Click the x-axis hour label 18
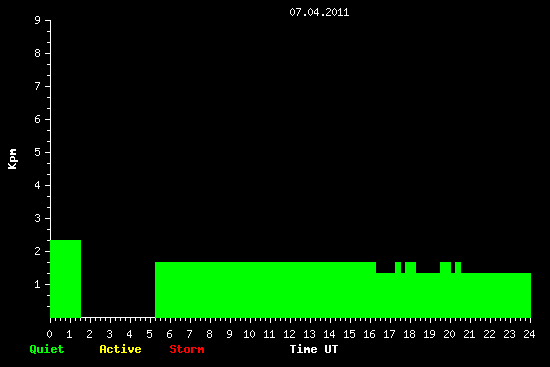 click(409, 334)
